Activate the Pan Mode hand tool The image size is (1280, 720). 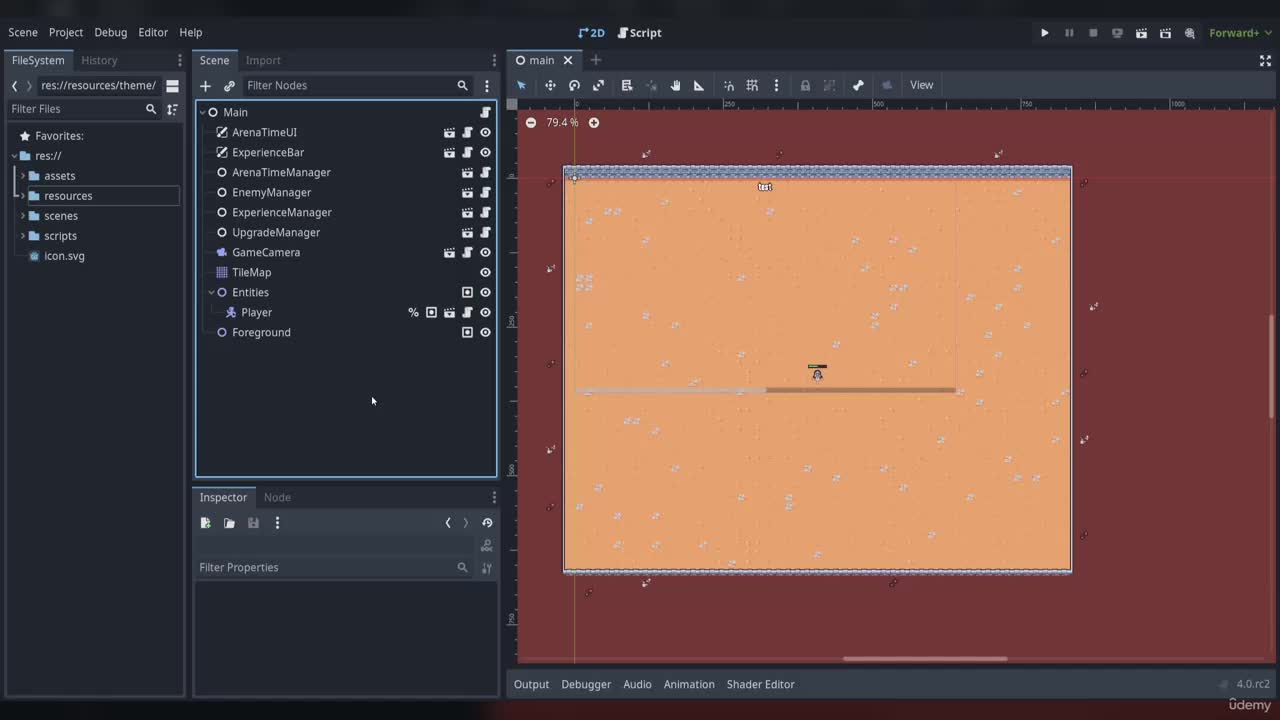(675, 85)
